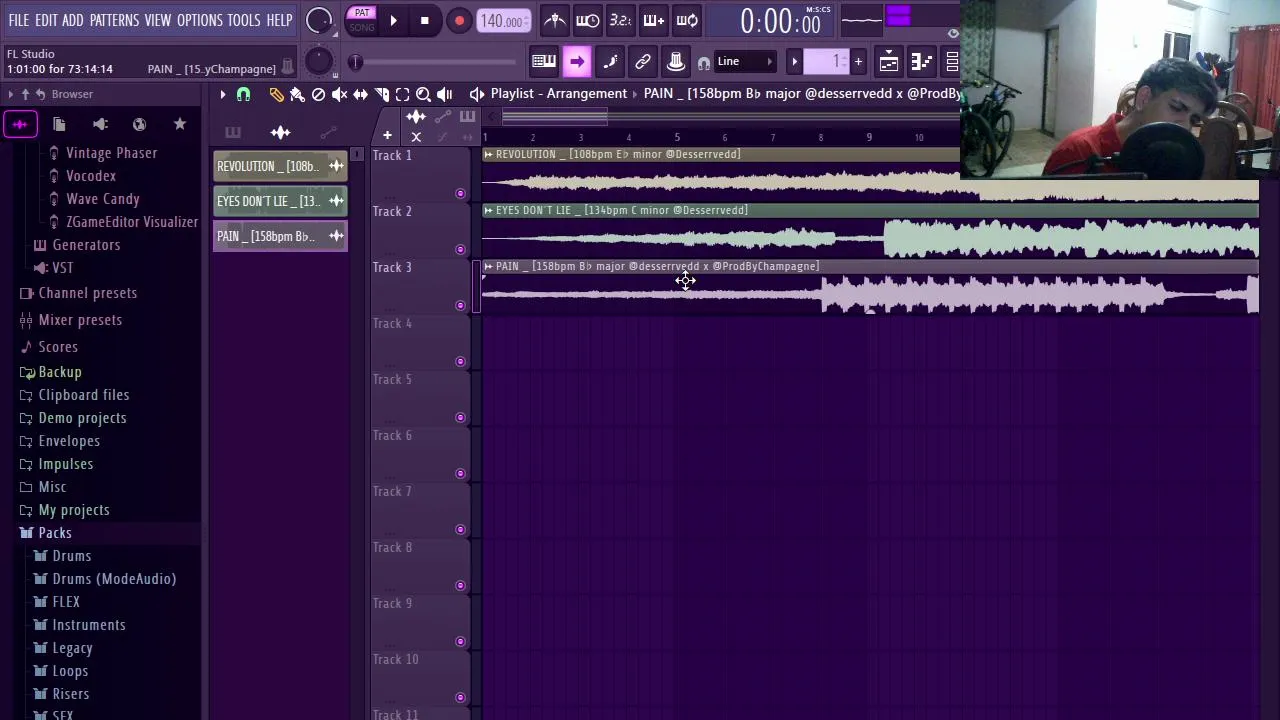This screenshot has width=1280, height=720.
Task: Collapse the Packs folder in browser
Action: [55, 533]
